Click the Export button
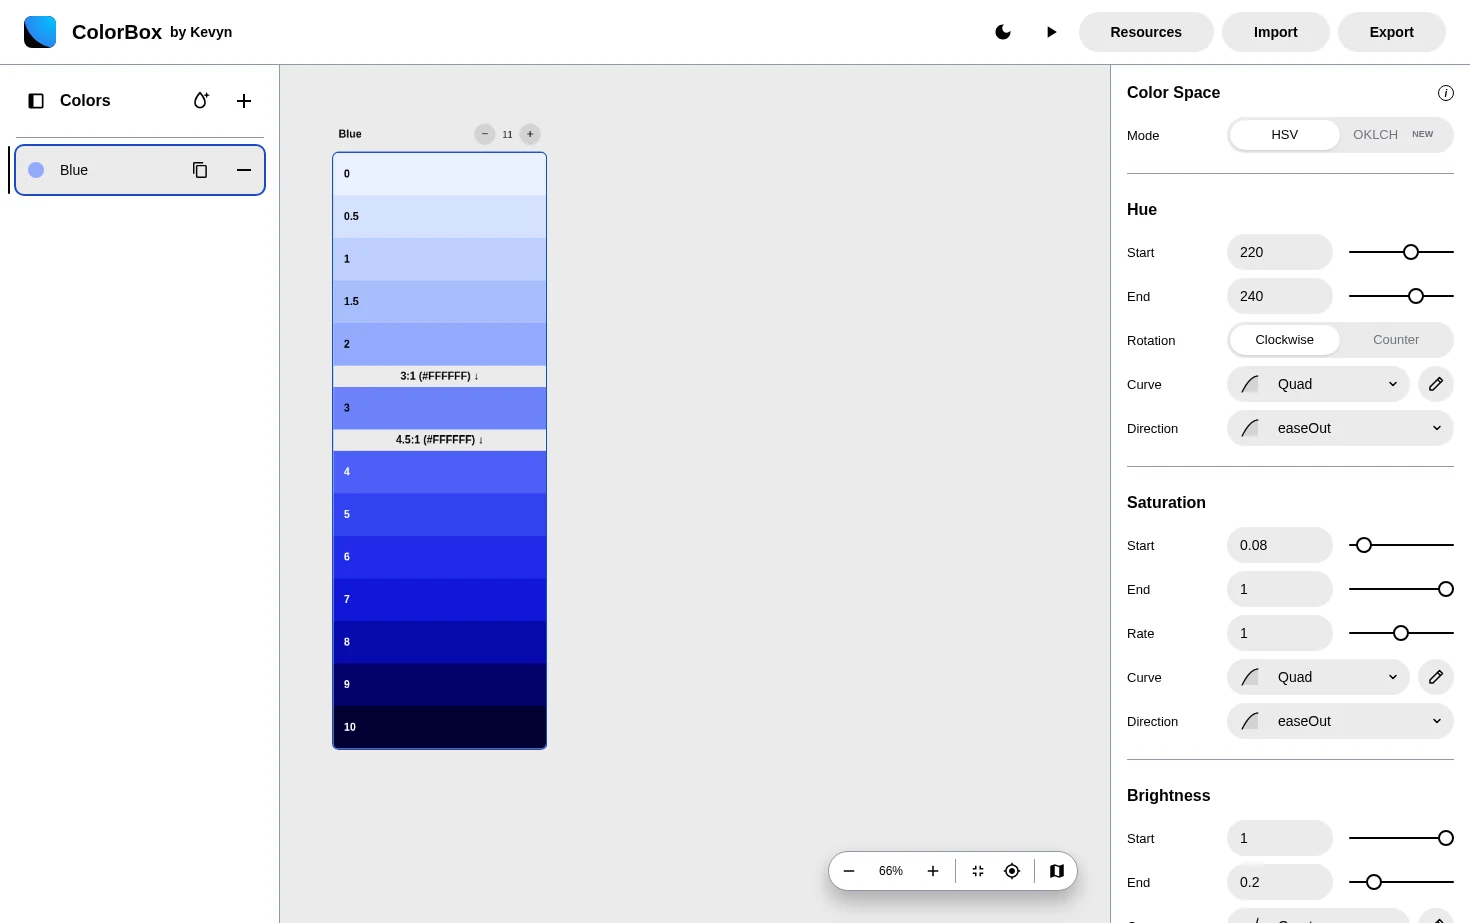The height and width of the screenshot is (923, 1470). pyautogui.click(x=1392, y=32)
